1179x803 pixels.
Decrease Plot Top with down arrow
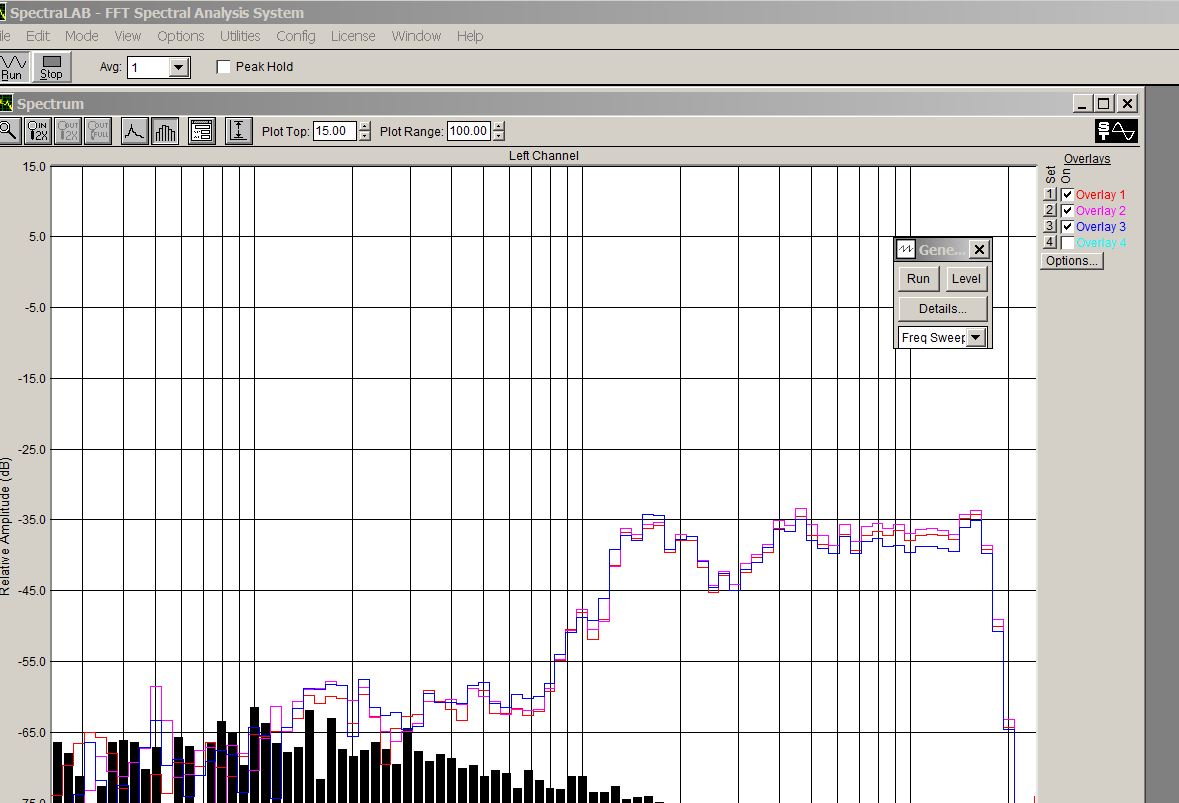click(x=365, y=136)
